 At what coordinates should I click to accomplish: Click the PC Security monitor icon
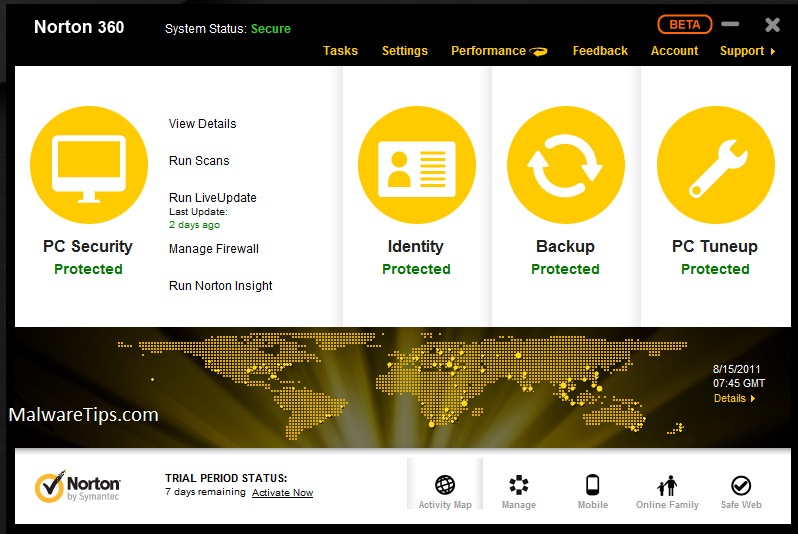click(x=88, y=166)
